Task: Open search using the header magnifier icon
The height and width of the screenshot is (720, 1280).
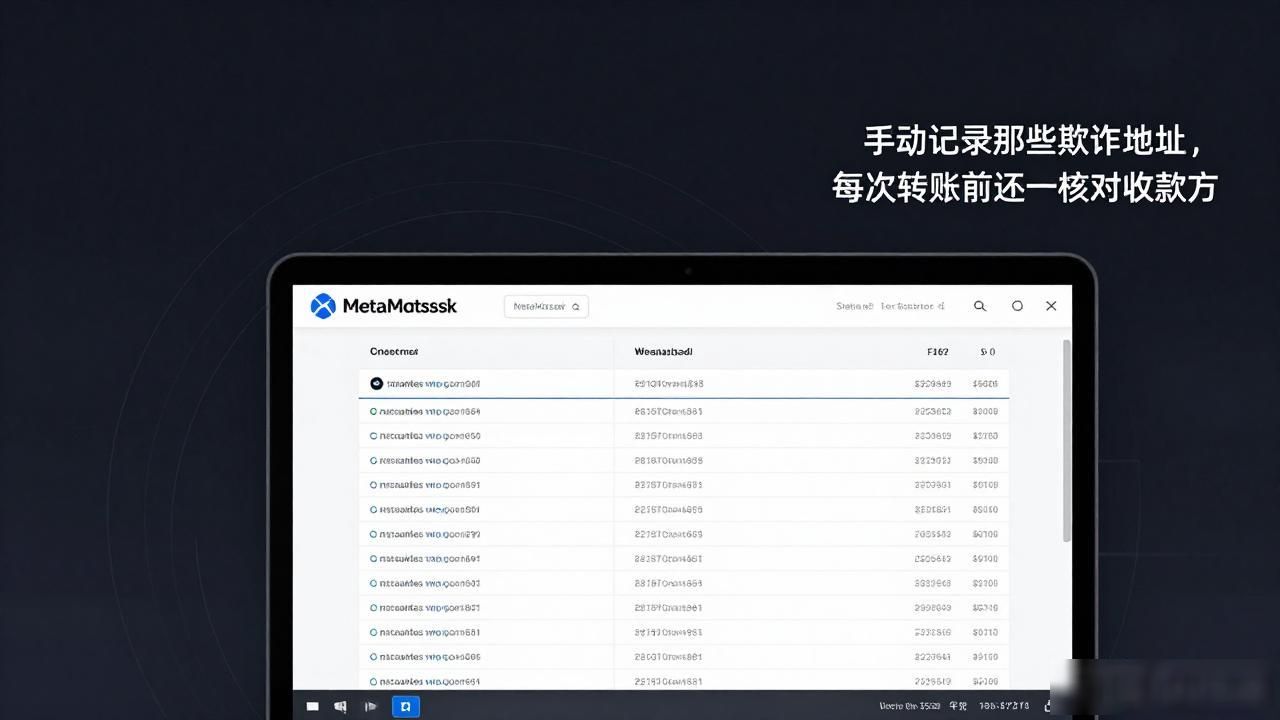Action: (980, 306)
